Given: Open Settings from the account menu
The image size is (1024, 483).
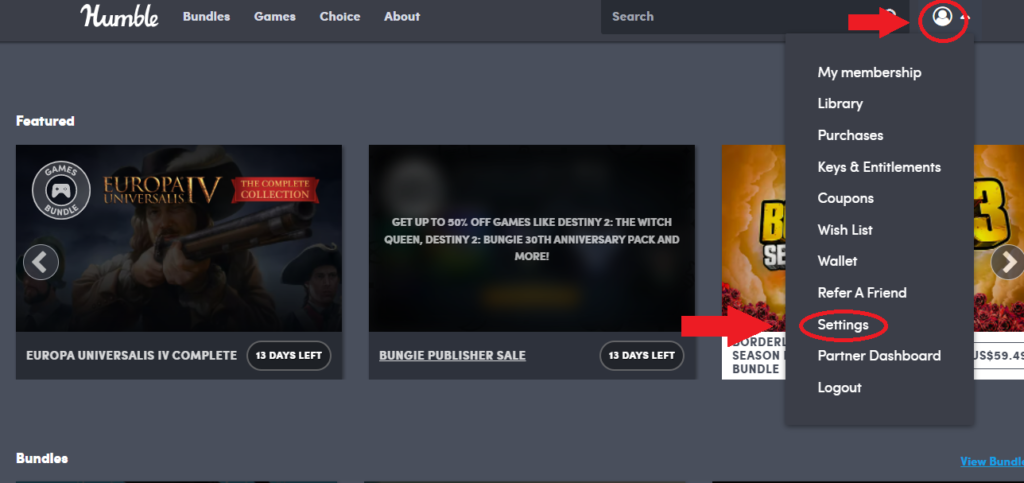Looking at the screenshot, I should point(843,324).
